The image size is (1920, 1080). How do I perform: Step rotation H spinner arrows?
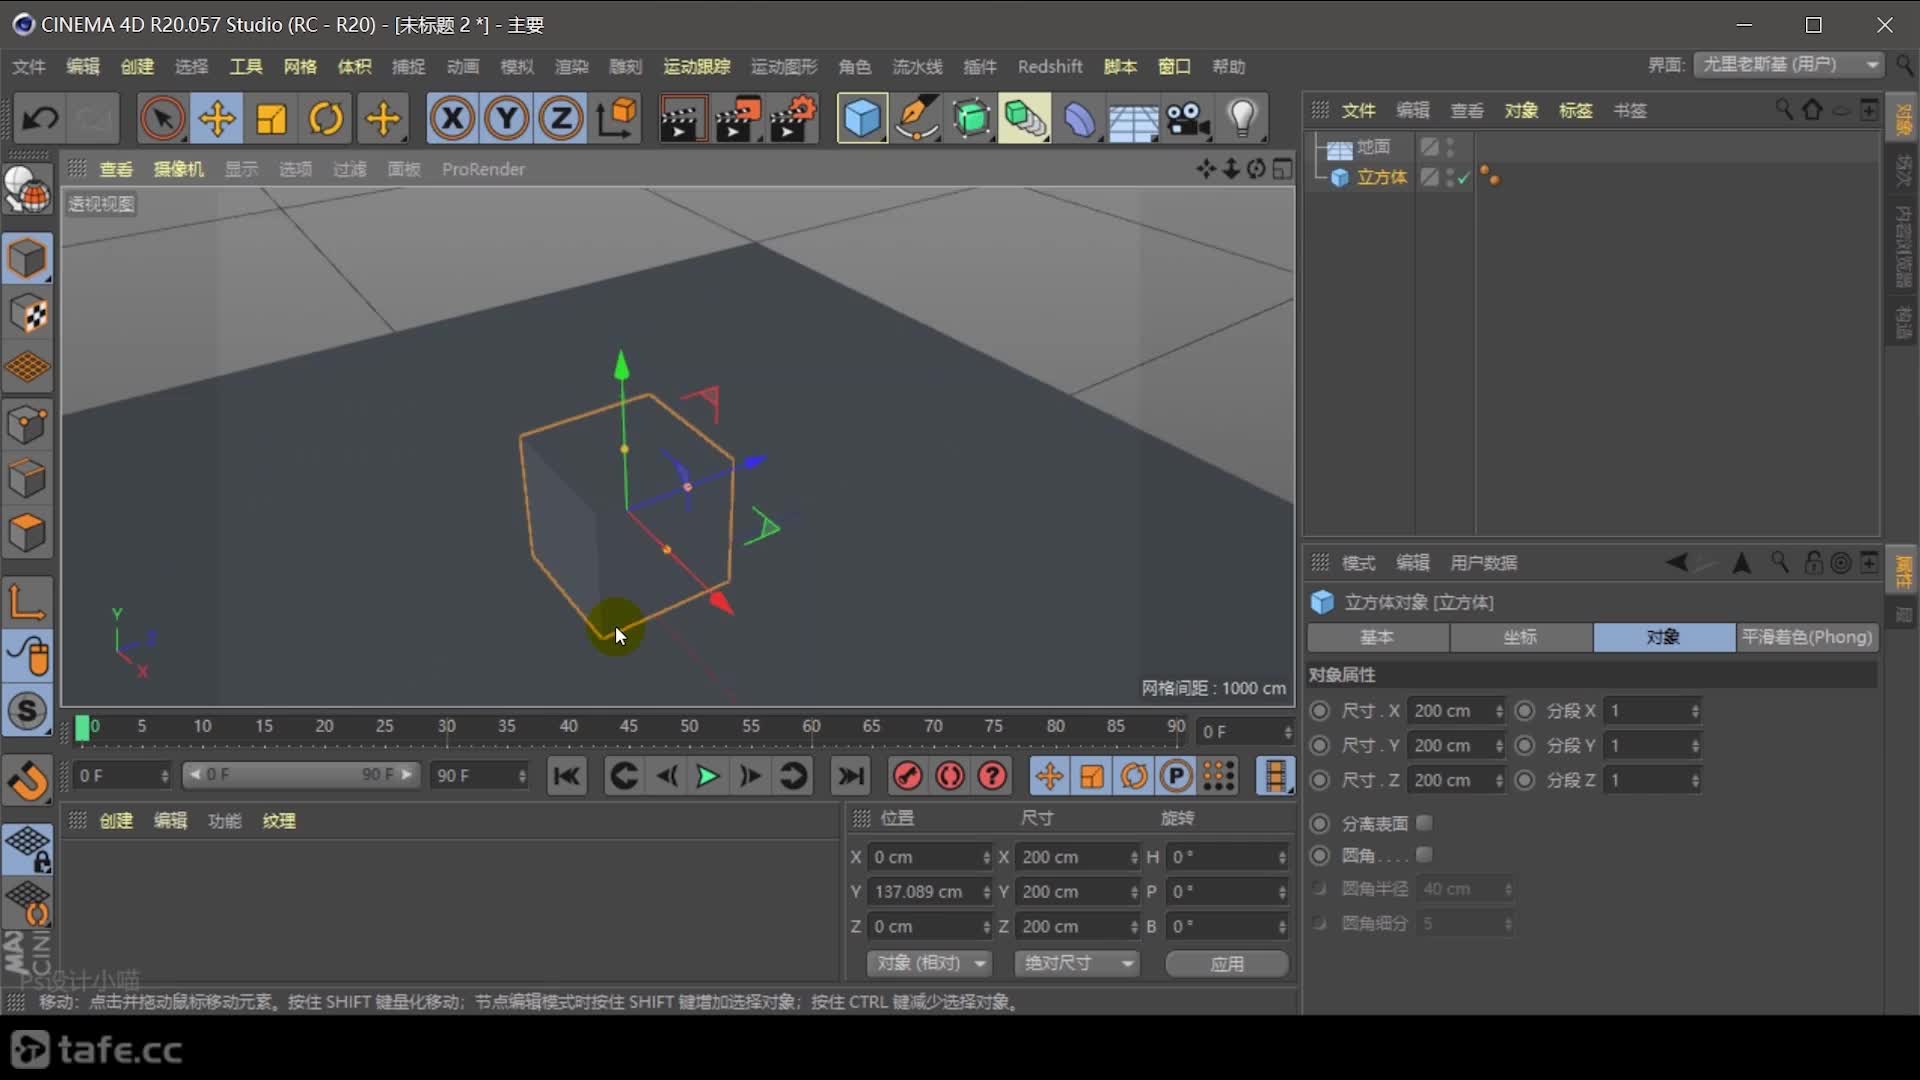pos(1282,857)
